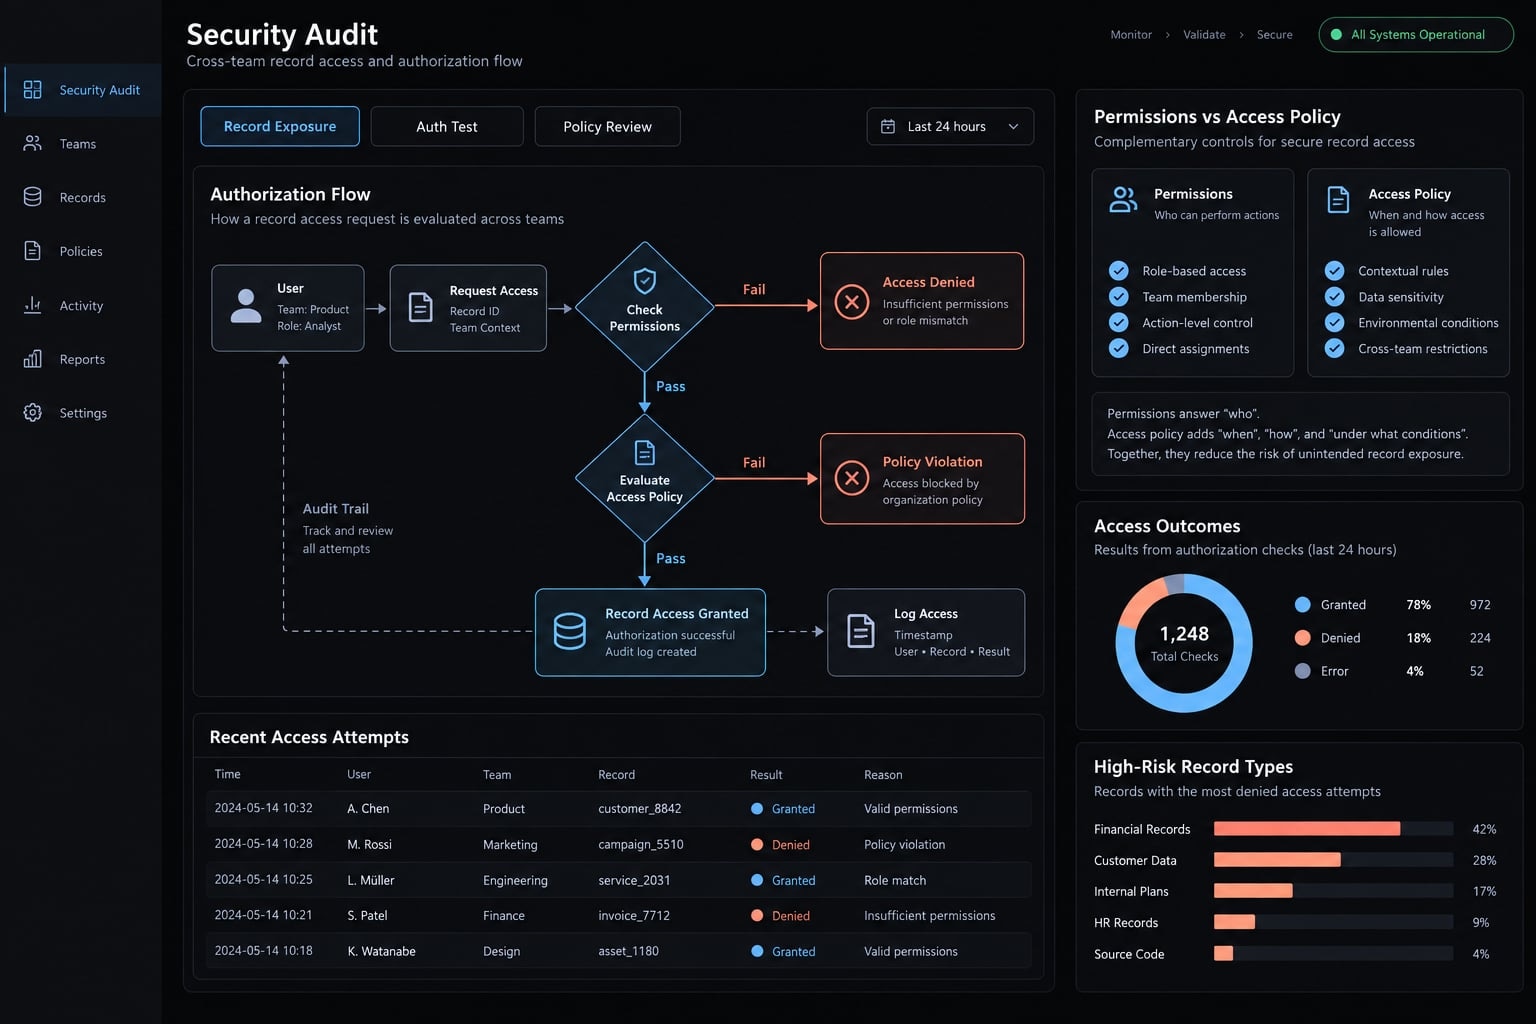Expand the Last 24 hours dropdown
Screen dimensions: 1536x1024
(x=950, y=126)
